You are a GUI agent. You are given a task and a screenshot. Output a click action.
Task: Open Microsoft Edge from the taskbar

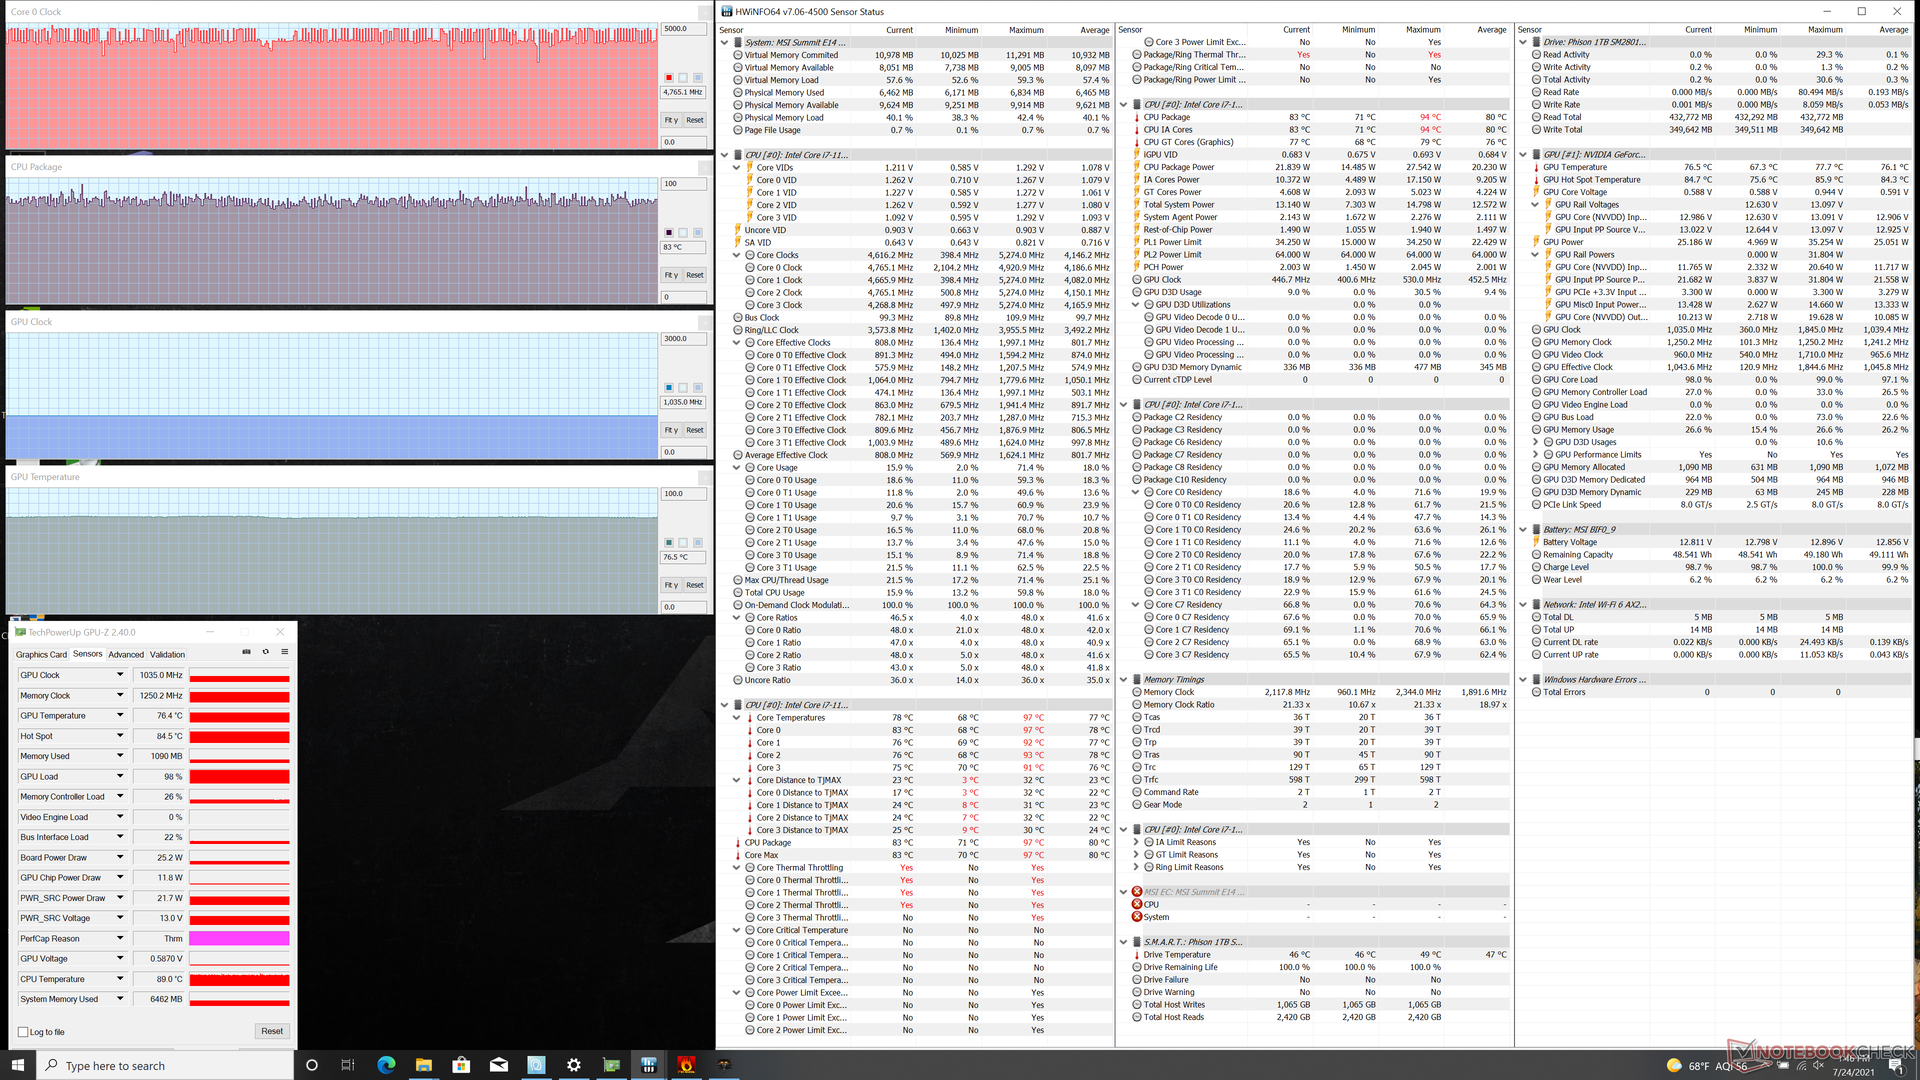click(x=386, y=1065)
